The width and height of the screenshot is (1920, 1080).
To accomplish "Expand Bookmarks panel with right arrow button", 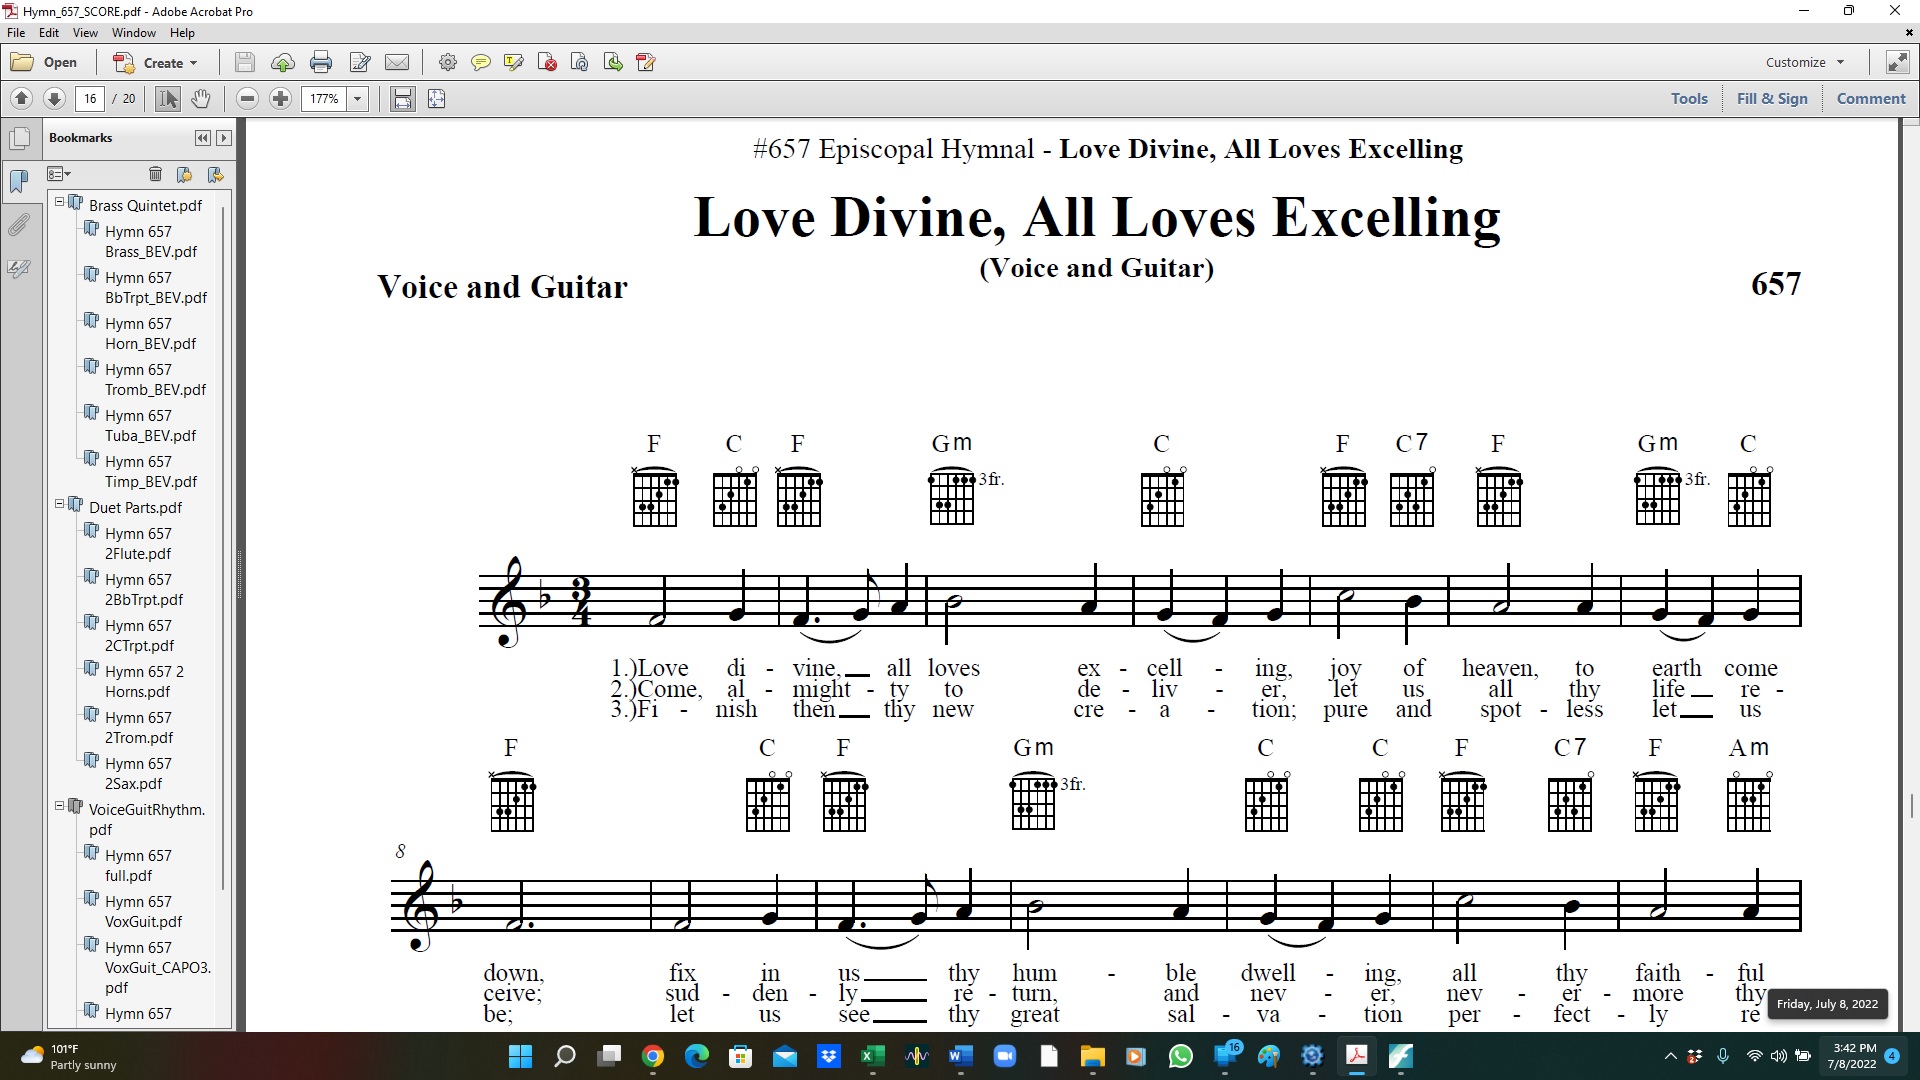I will (224, 138).
